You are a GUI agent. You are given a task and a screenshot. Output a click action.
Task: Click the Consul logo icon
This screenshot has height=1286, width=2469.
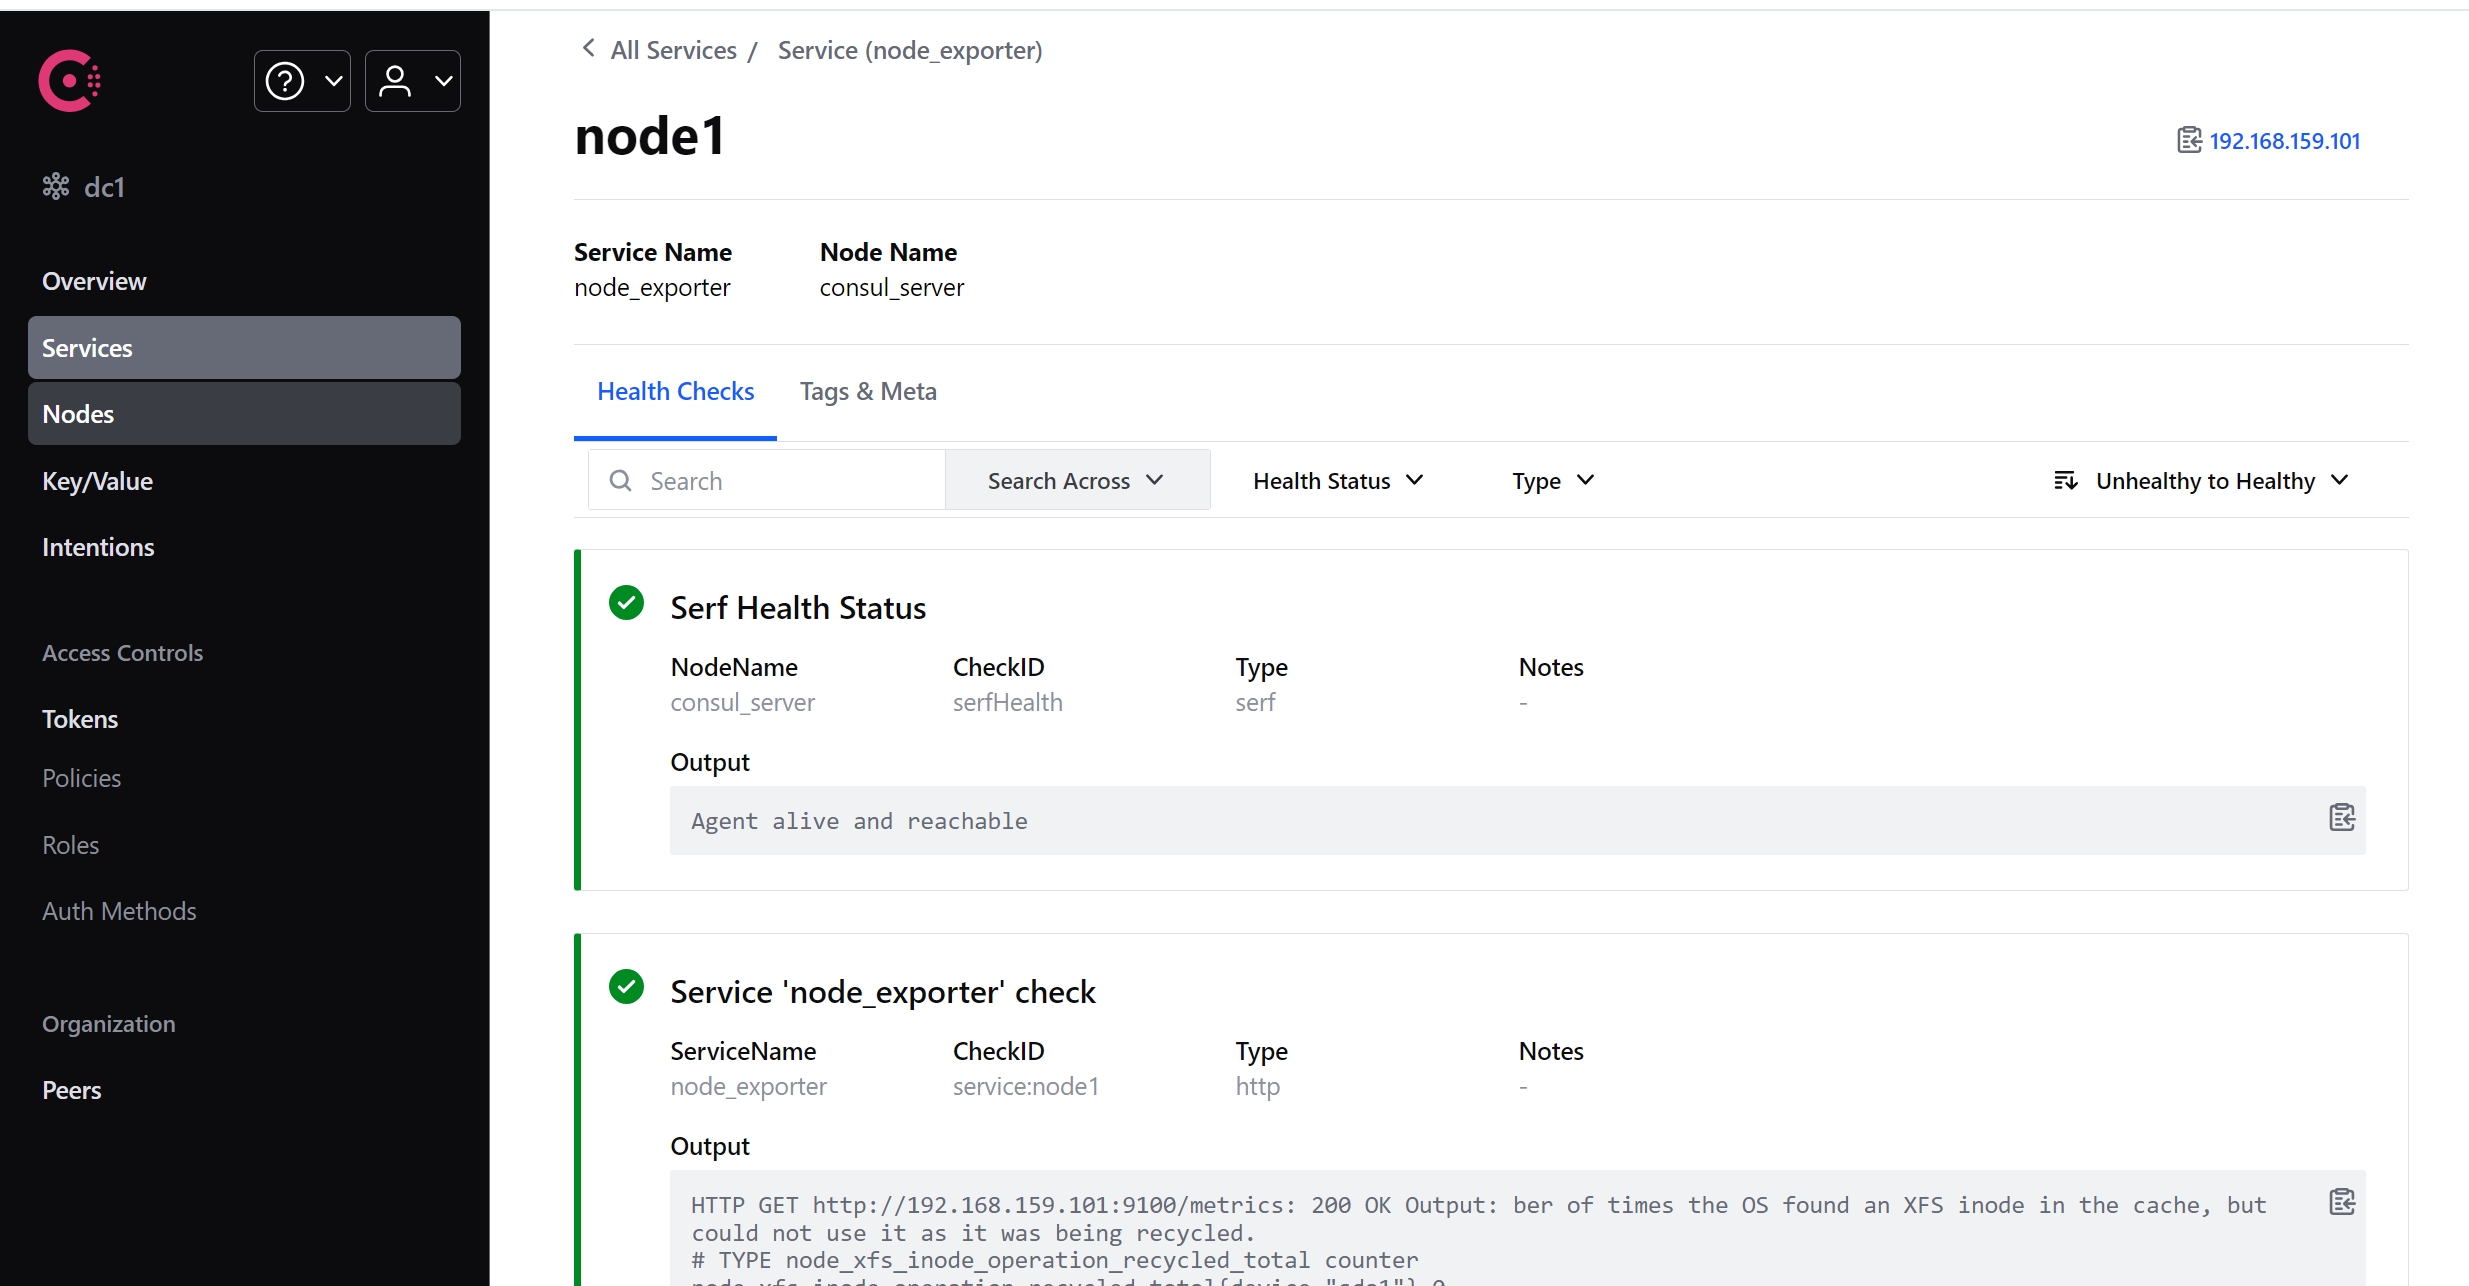pos(69,80)
